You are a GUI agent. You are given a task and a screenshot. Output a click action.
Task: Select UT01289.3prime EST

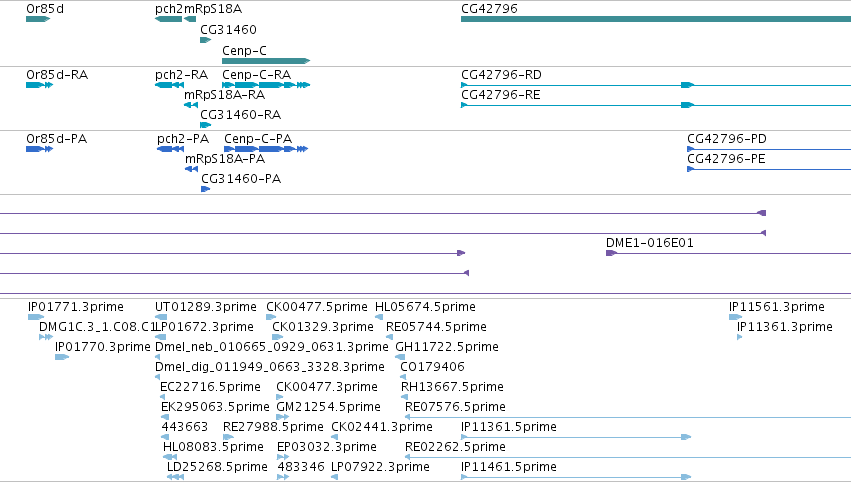pos(161,317)
